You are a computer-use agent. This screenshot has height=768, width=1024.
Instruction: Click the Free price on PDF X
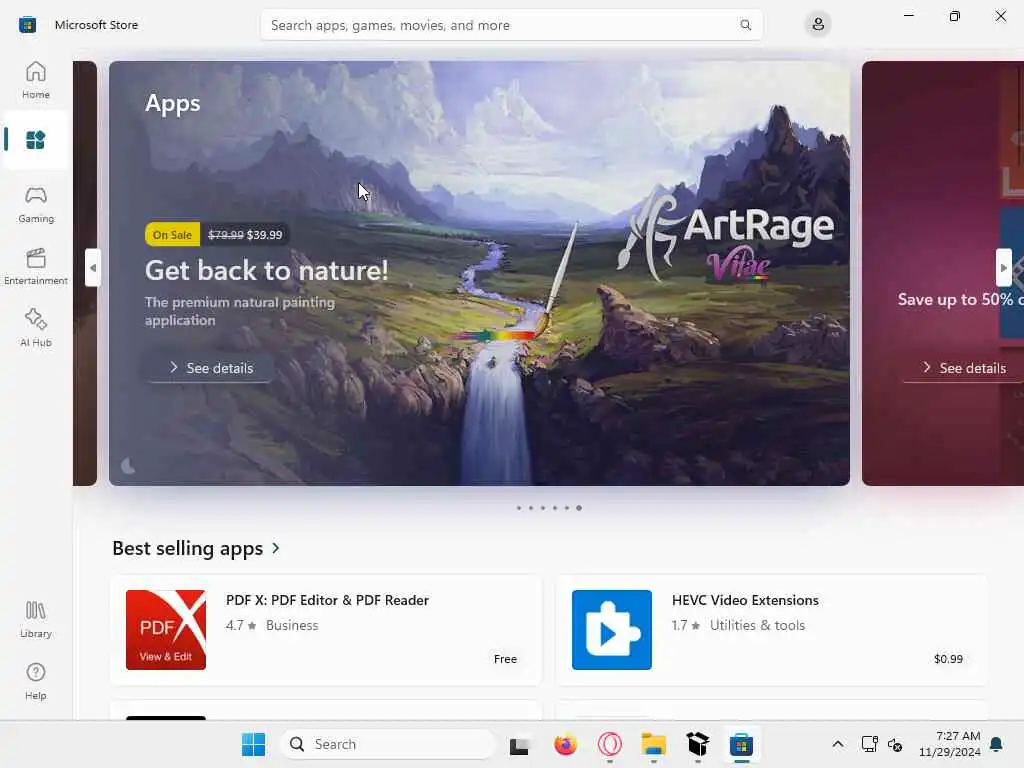click(505, 659)
